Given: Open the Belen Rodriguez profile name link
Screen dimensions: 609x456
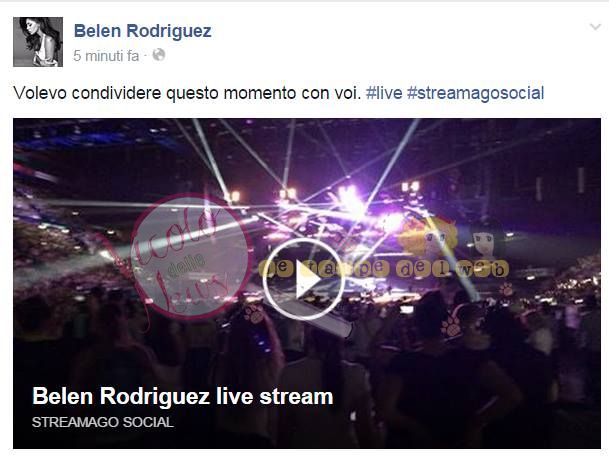Looking at the screenshot, I should (x=143, y=31).
